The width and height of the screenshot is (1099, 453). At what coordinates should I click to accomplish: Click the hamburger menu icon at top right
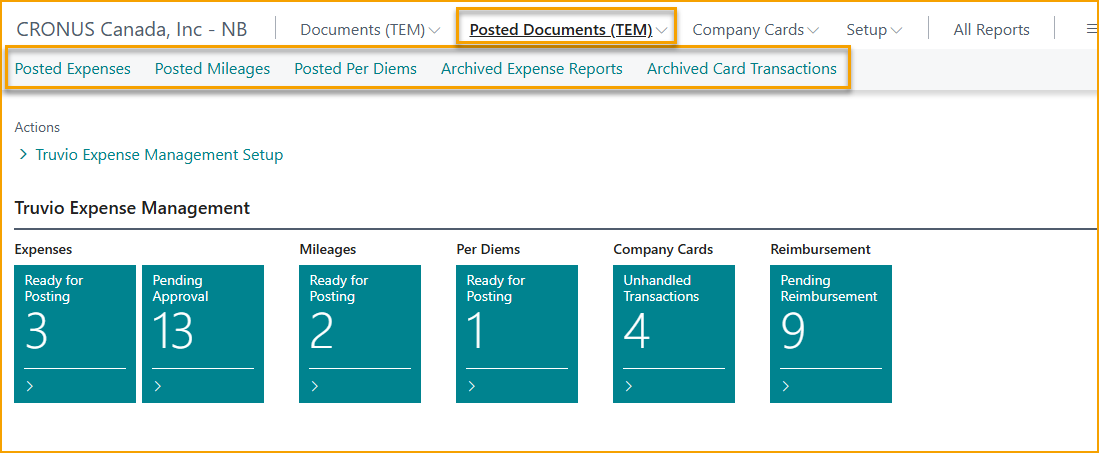1091,30
